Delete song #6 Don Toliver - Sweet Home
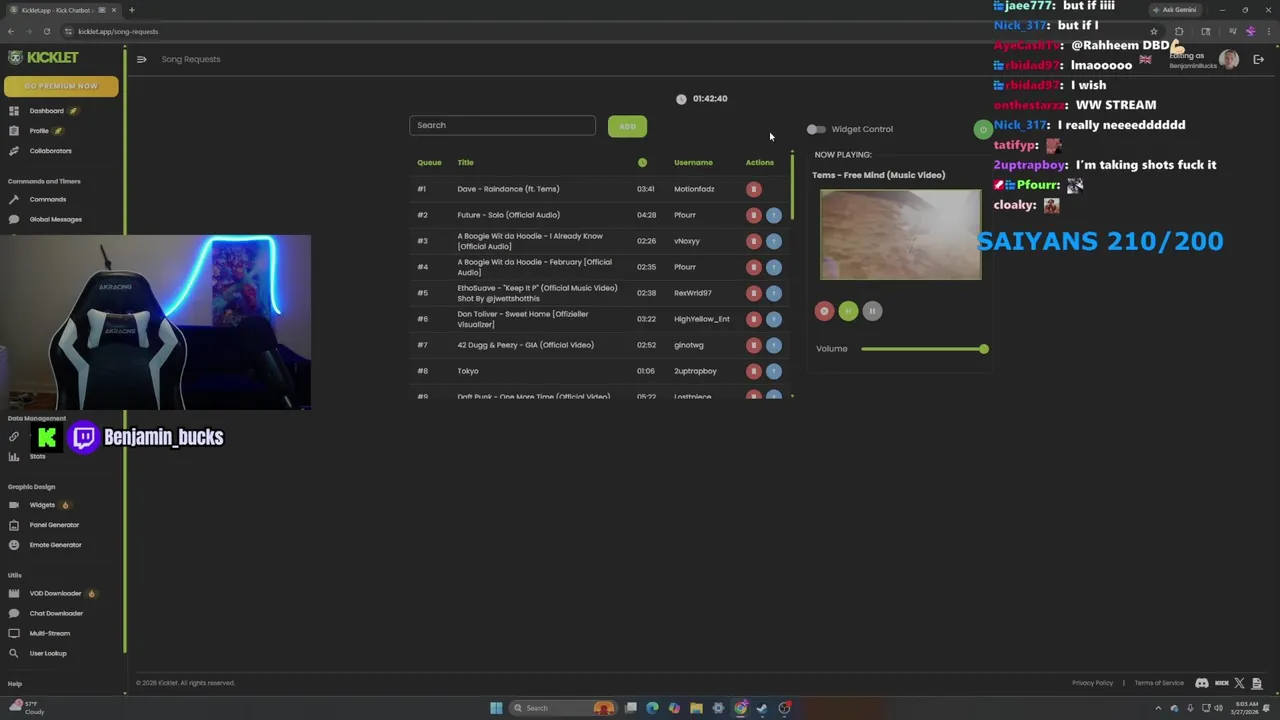 click(x=754, y=319)
